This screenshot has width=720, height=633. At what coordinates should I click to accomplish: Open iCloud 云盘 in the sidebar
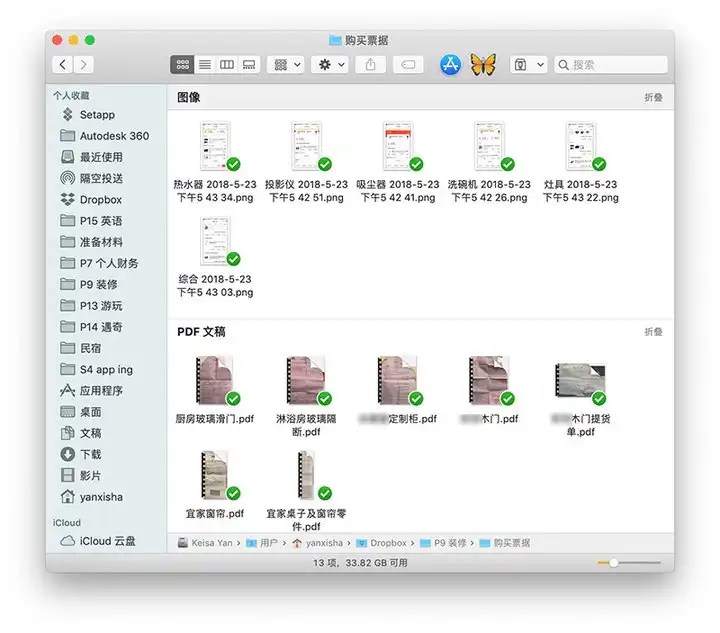pyautogui.click(x=98, y=541)
